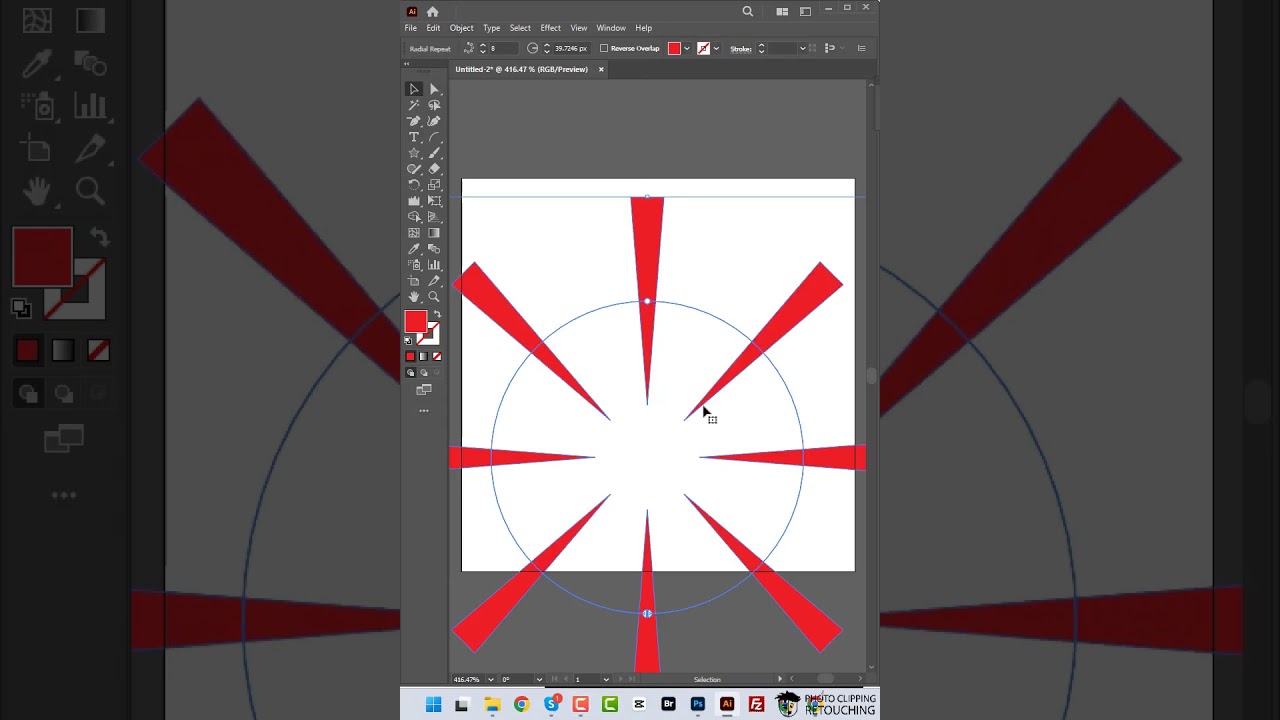This screenshot has height=720, width=1280.
Task: Open the Effect menu
Action: (x=550, y=28)
